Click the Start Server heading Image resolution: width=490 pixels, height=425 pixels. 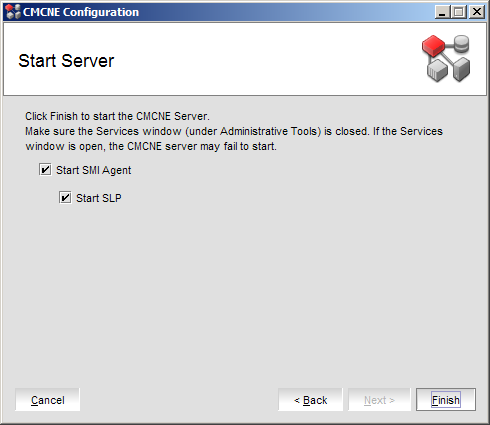(x=66, y=61)
